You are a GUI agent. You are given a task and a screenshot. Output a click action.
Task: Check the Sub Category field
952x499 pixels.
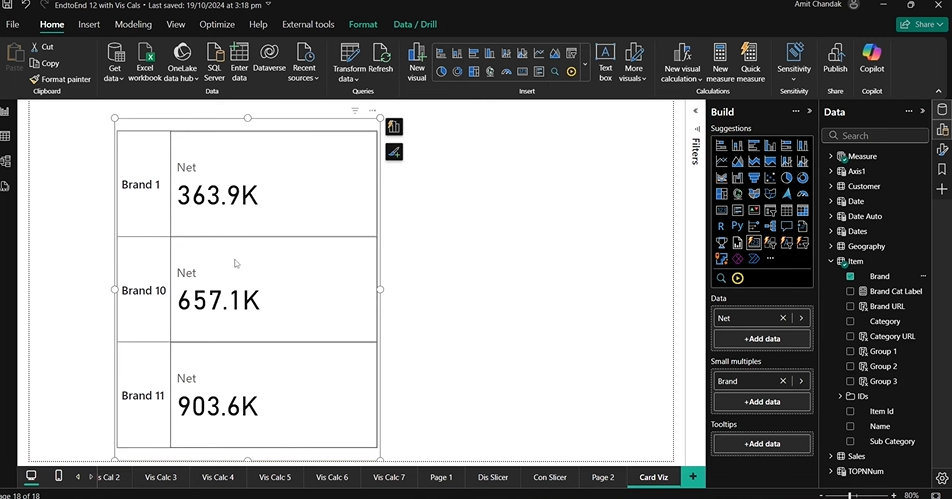850,441
